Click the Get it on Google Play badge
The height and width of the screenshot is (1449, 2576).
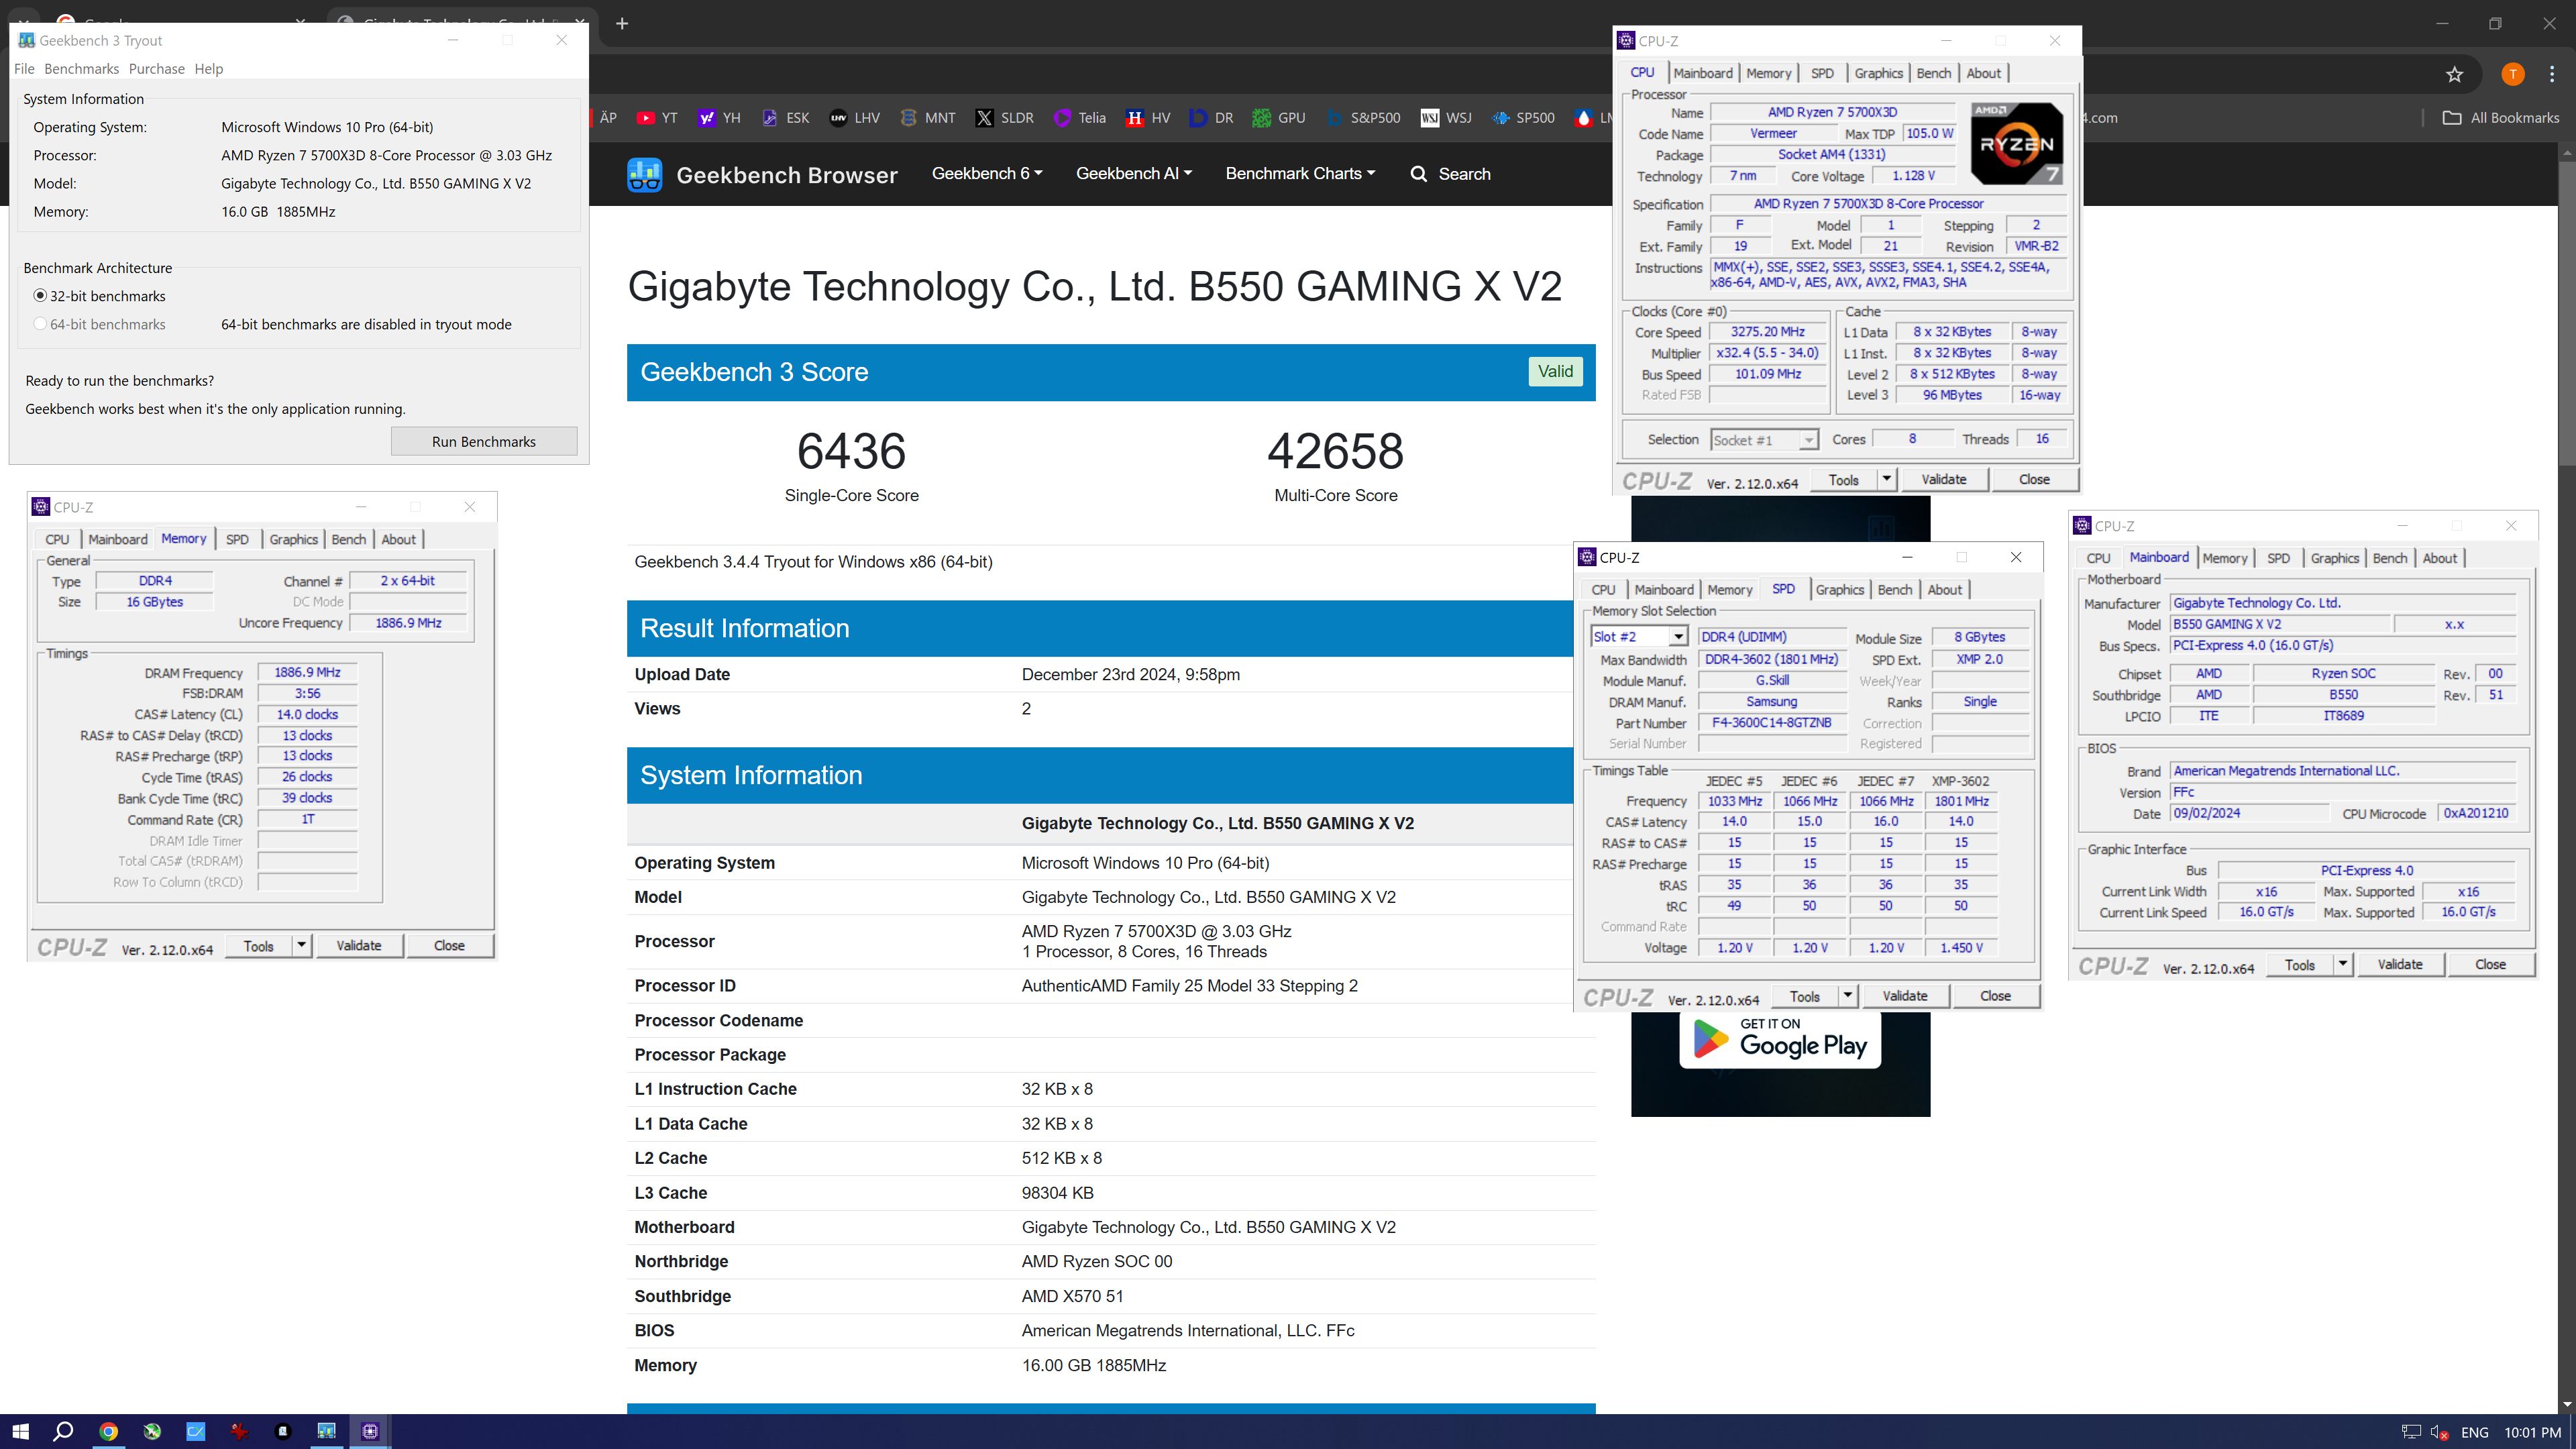pyautogui.click(x=1780, y=1040)
